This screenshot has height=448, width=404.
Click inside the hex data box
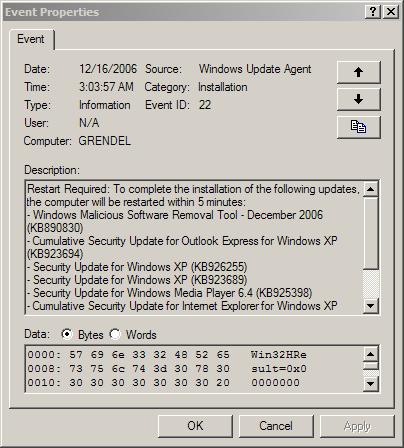tap(194, 369)
